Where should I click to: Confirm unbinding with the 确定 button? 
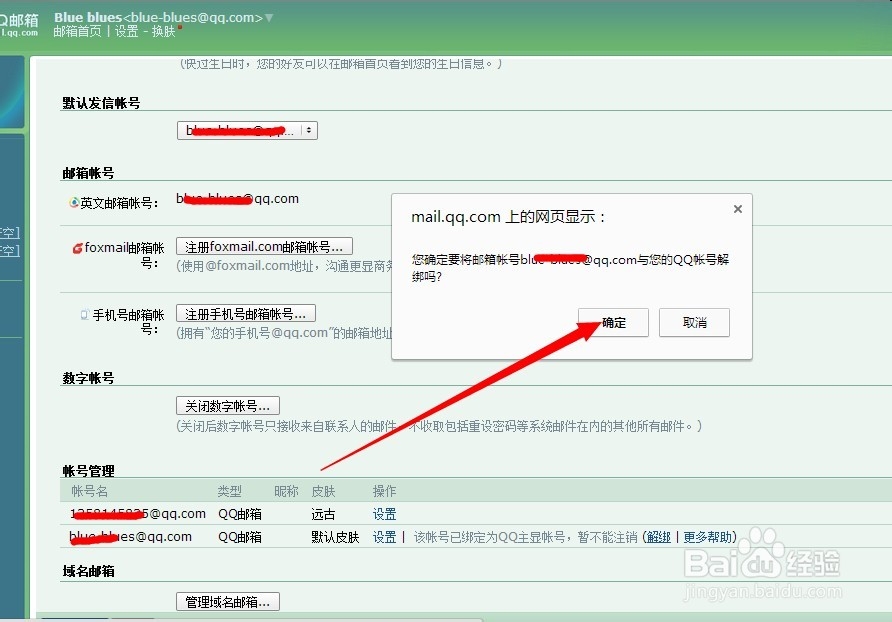(x=613, y=323)
